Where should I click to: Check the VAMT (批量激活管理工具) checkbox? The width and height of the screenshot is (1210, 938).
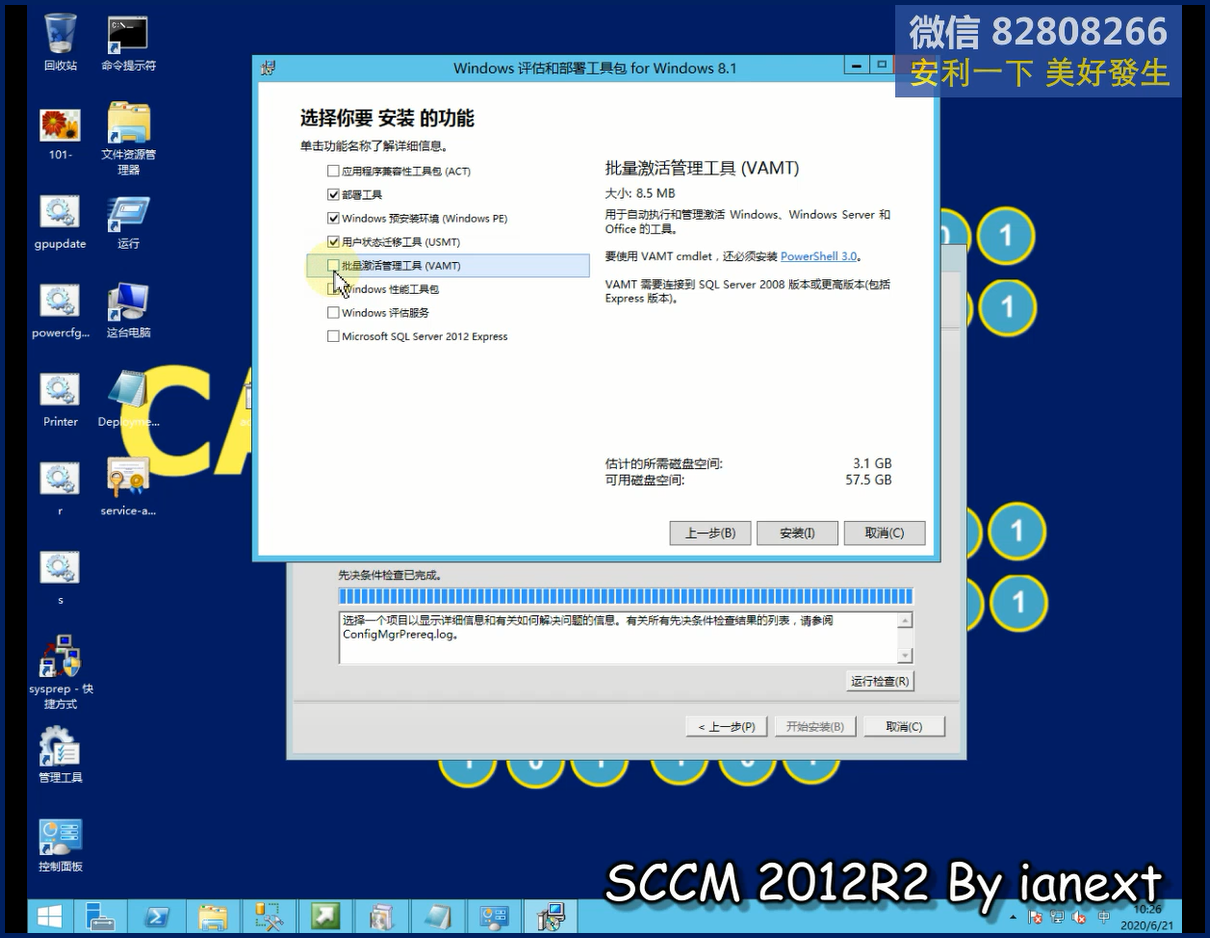pyautogui.click(x=333, y=266)
